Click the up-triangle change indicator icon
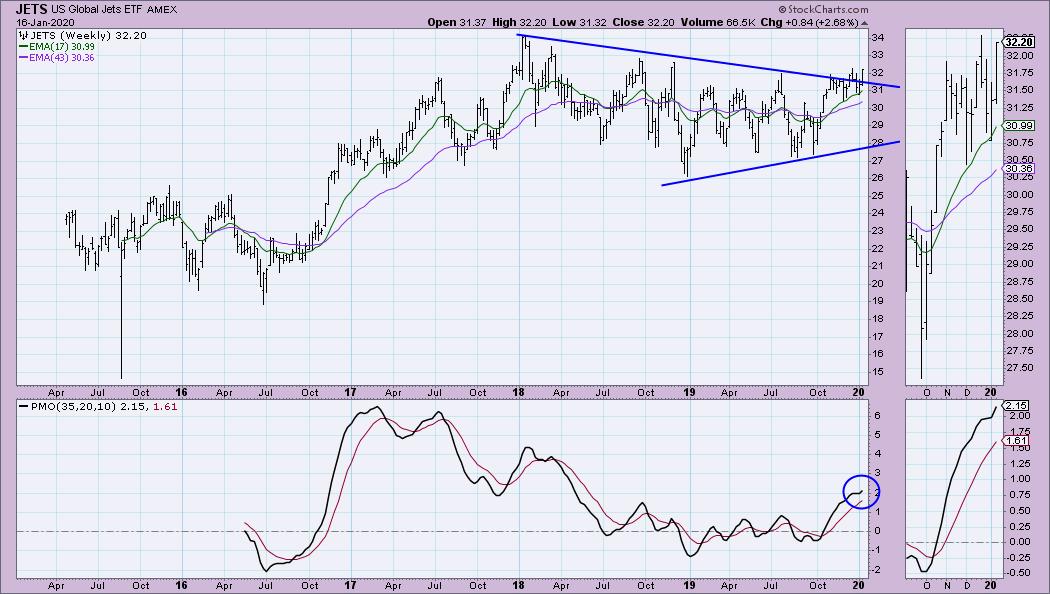The height and width of the screenshot is (594, 1050). click(x=865, y=23)
